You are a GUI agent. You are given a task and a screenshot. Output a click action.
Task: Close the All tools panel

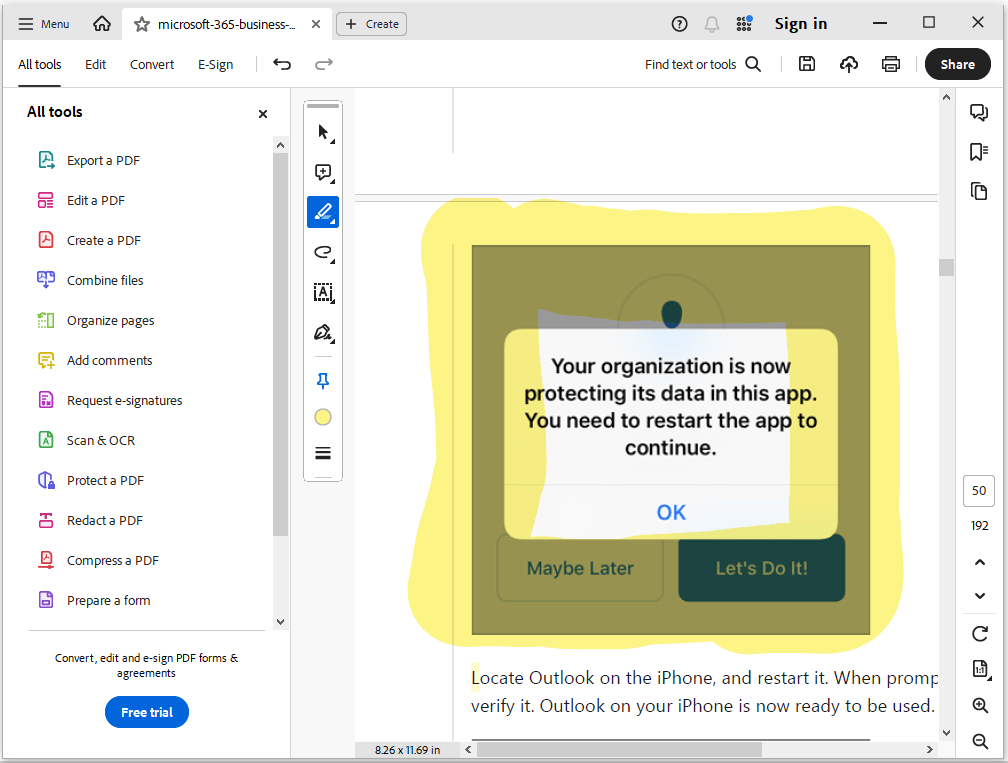click(262, 114)
